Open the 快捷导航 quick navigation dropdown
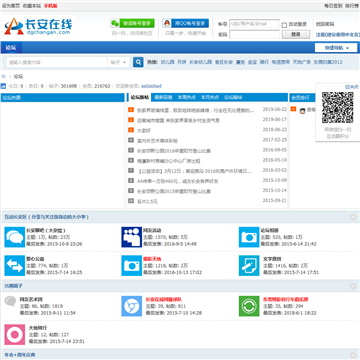The width and height of the screenshot is (360, 360). pos(336,48)
